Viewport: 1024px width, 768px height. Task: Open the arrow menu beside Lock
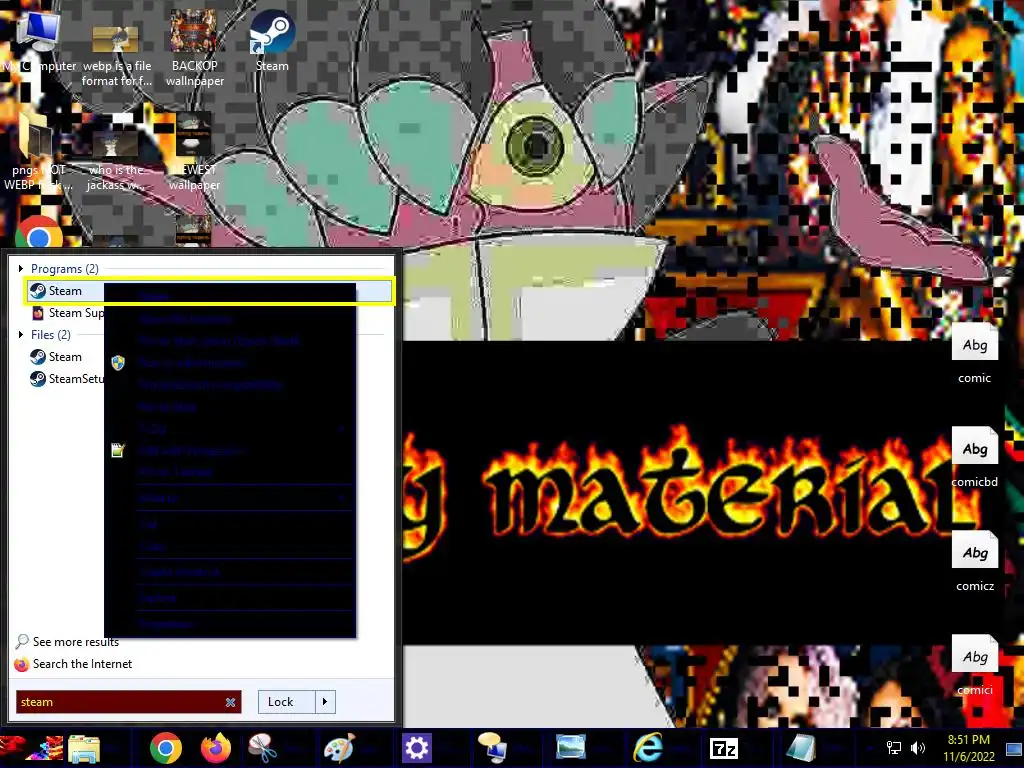[x=325, y=702]
